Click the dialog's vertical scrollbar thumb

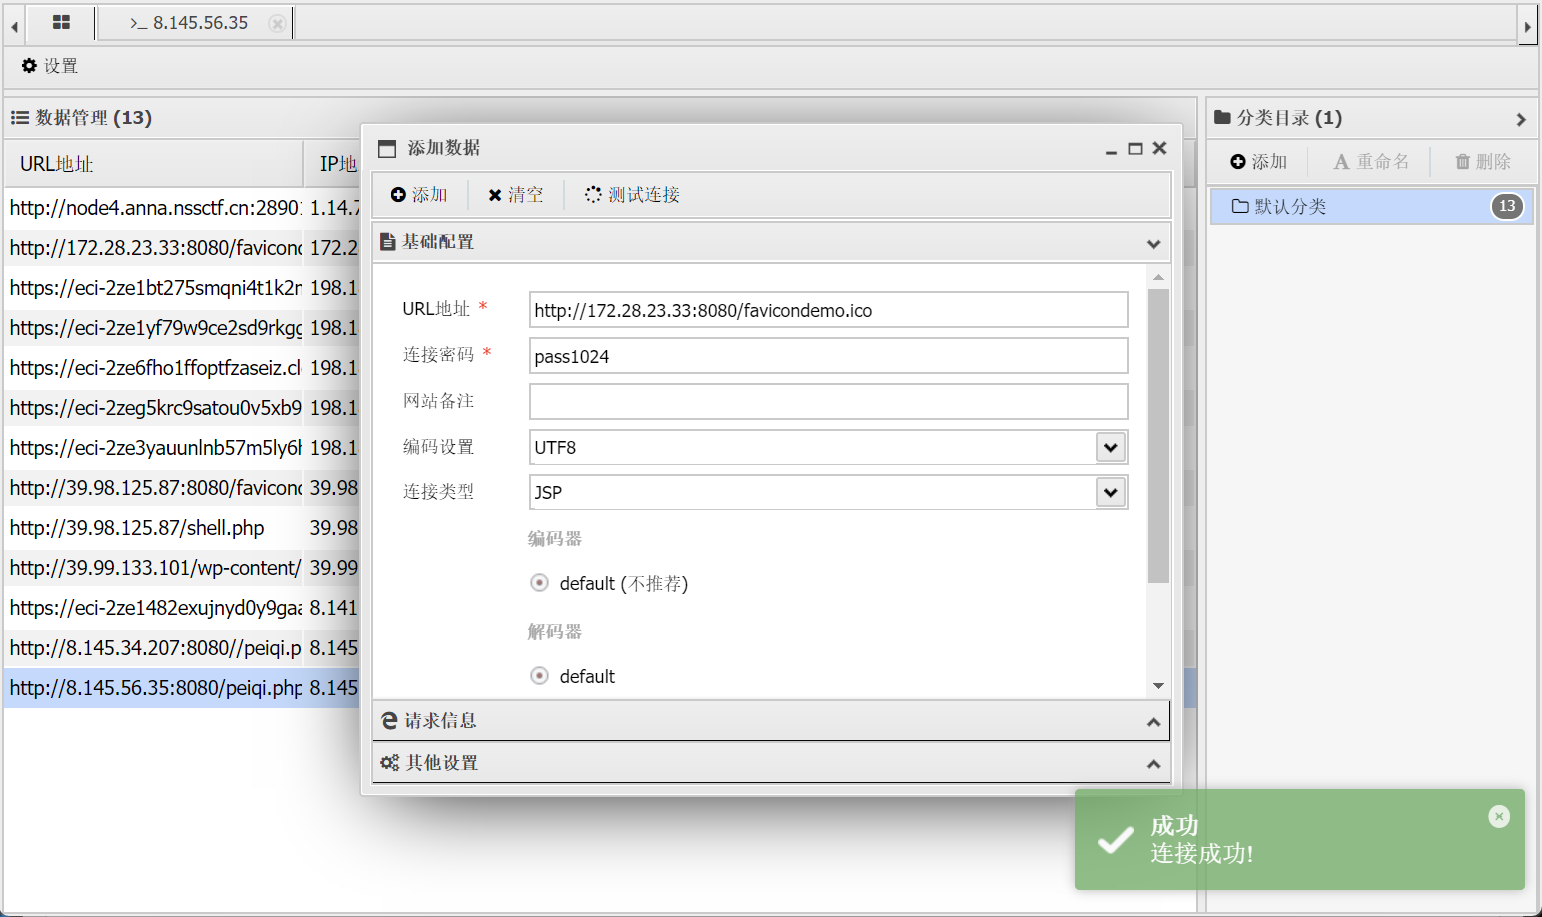[1158, 435]
